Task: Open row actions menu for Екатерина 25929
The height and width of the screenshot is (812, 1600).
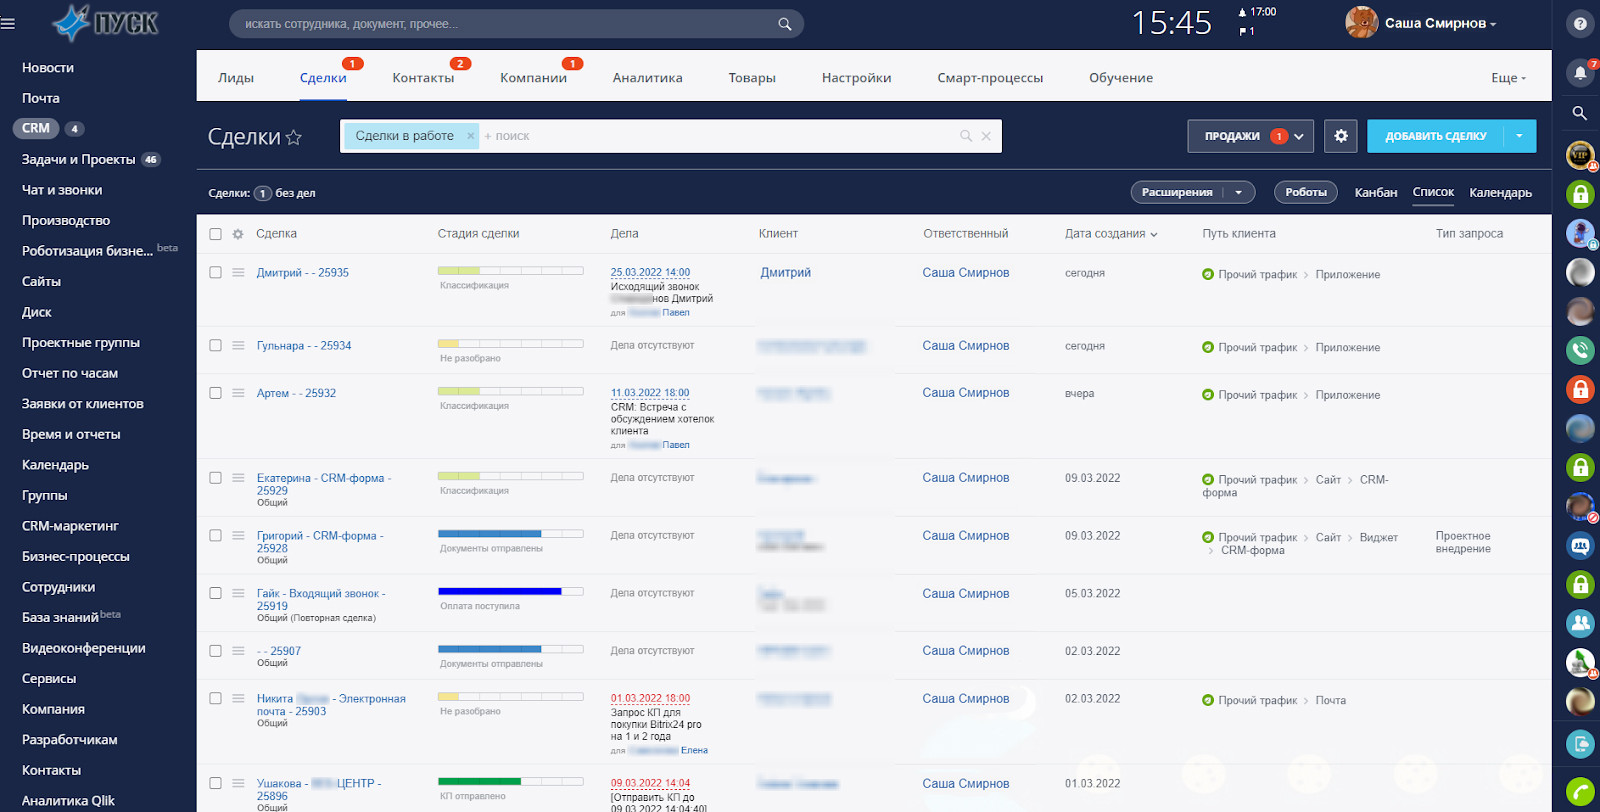Action: (x=238, y=478)
